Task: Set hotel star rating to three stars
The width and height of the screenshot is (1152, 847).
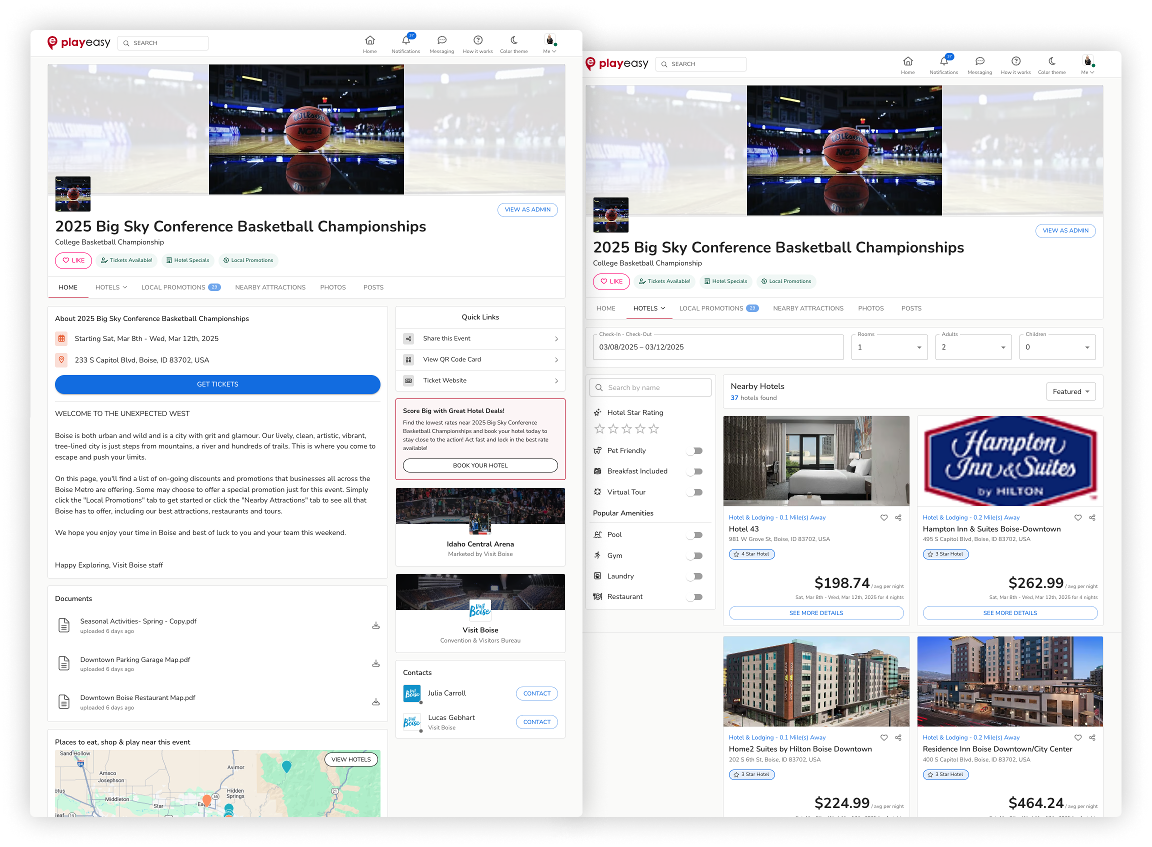Action: coord(627,429)
